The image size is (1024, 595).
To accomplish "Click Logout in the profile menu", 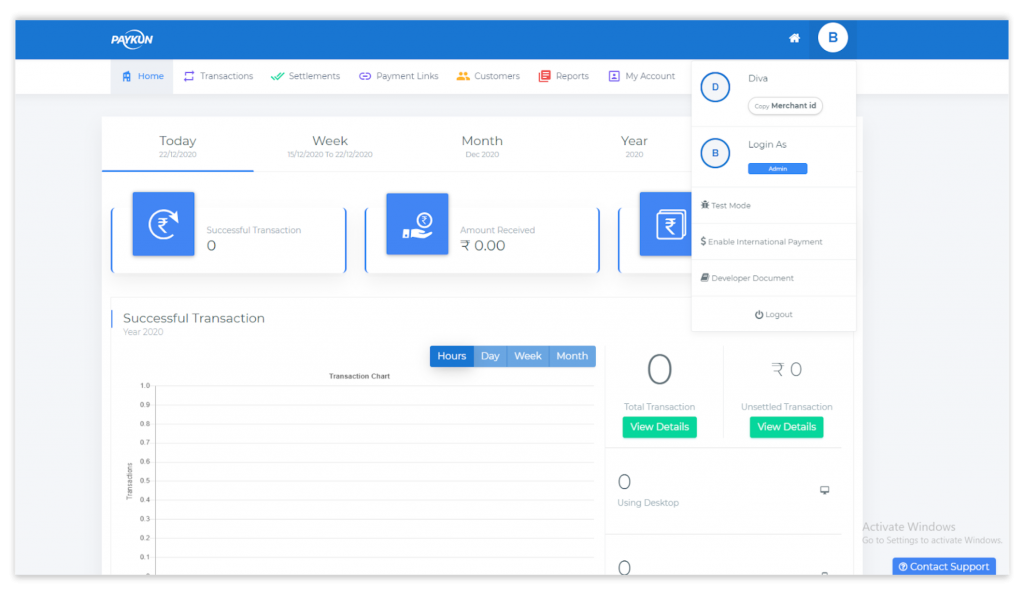I will click(x=774, y=315).
